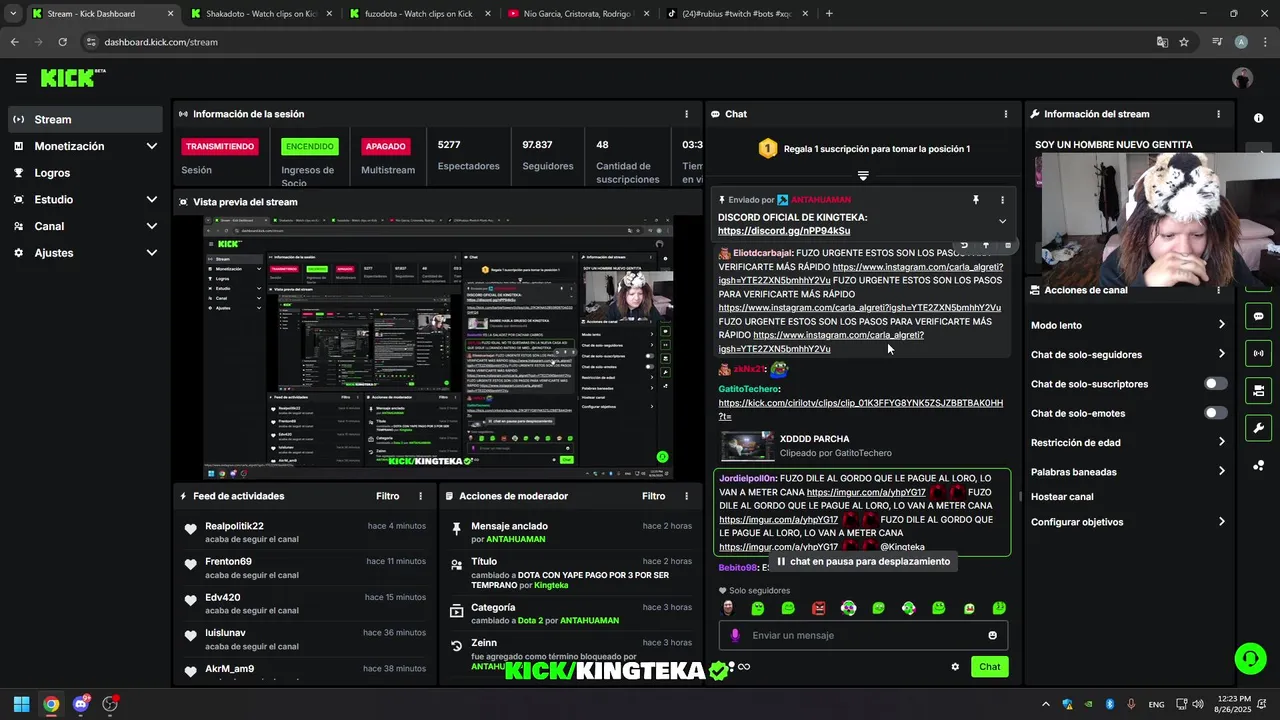Collapse the gift subscription banner arrow
1280x720 pixels.
coord(863,176)
